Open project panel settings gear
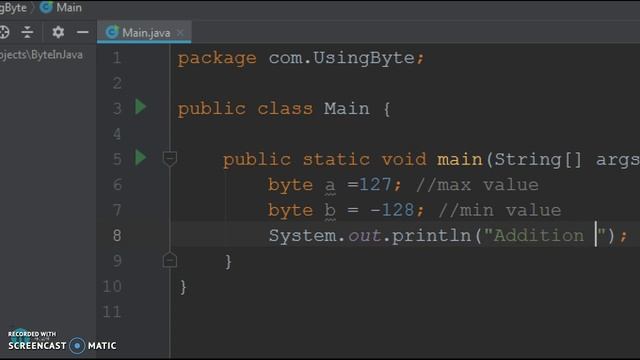The image size is (640, 360). coord(58,32)
